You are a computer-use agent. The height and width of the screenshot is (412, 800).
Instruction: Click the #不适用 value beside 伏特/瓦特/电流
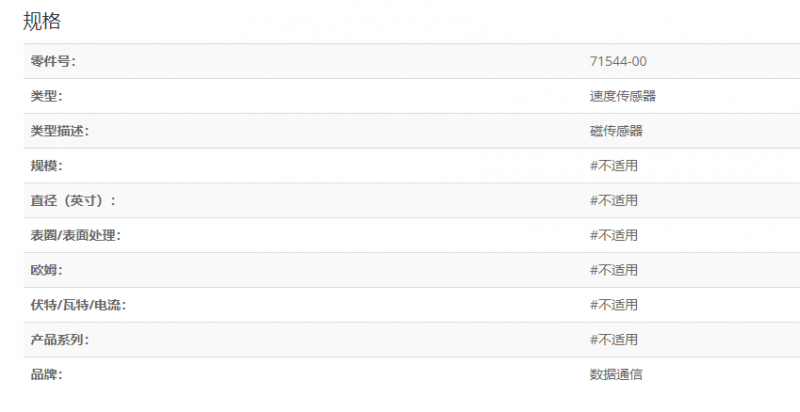tap(614, 305)
